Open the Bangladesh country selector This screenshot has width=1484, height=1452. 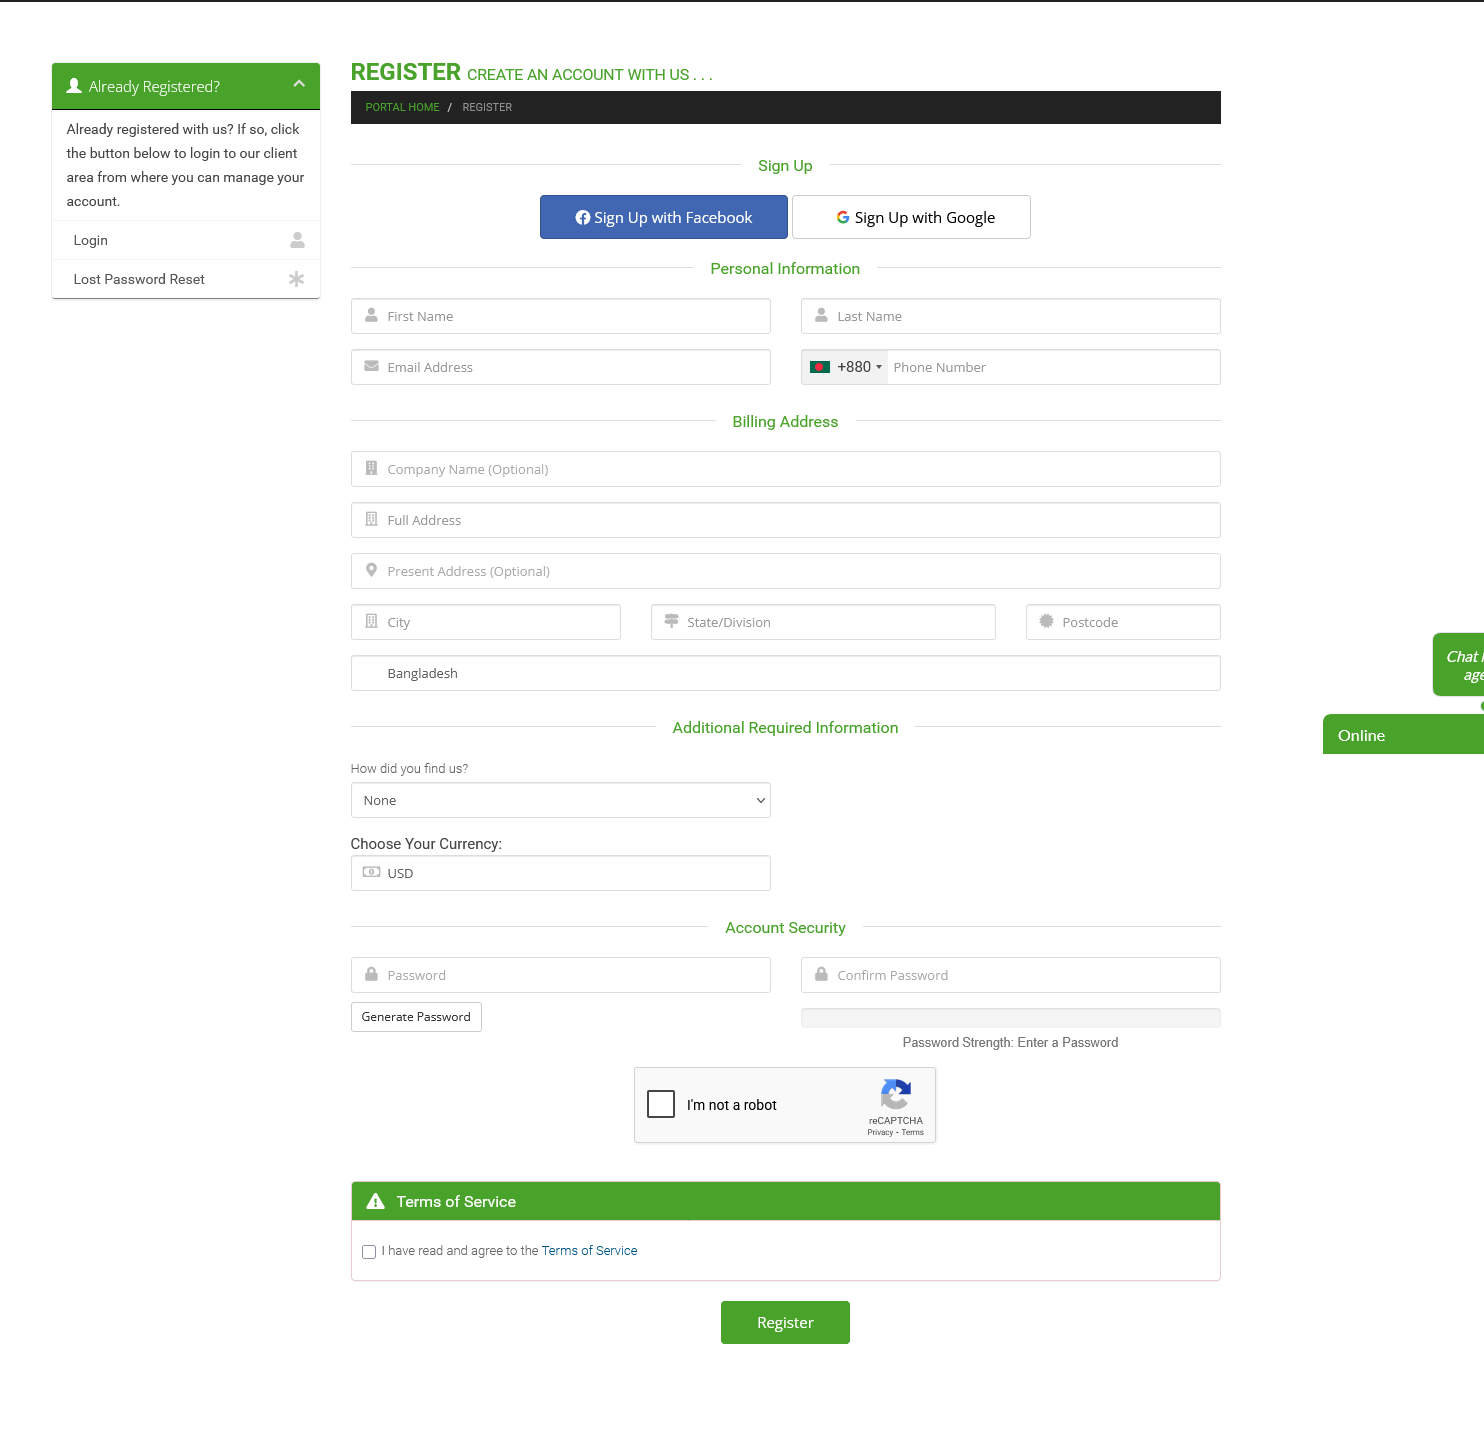pos(785,673)
